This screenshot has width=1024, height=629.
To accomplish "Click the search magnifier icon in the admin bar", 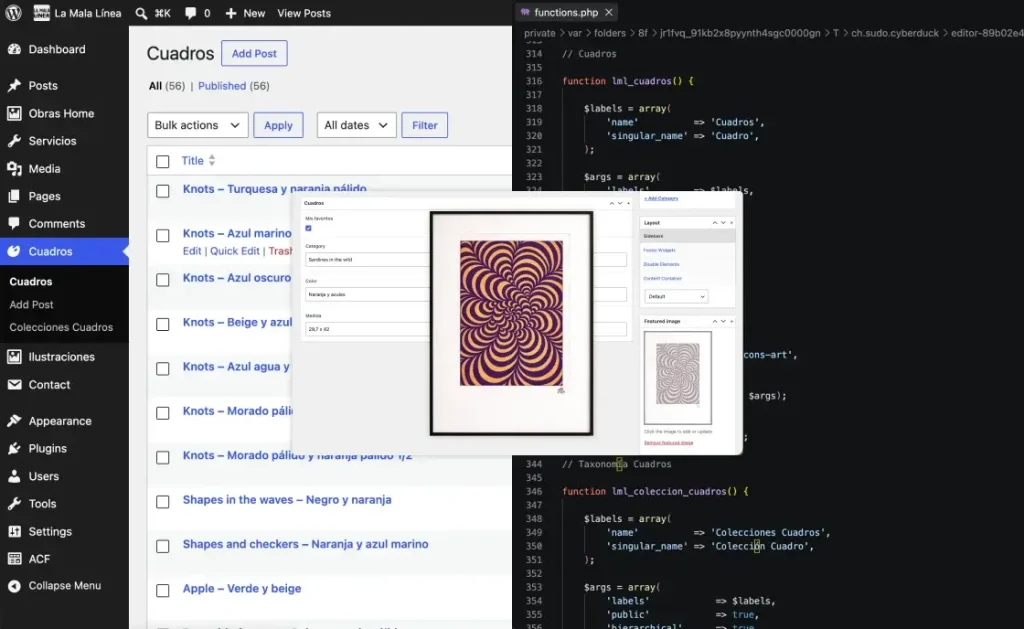I will pyautogui.click(x=141, y=13).
